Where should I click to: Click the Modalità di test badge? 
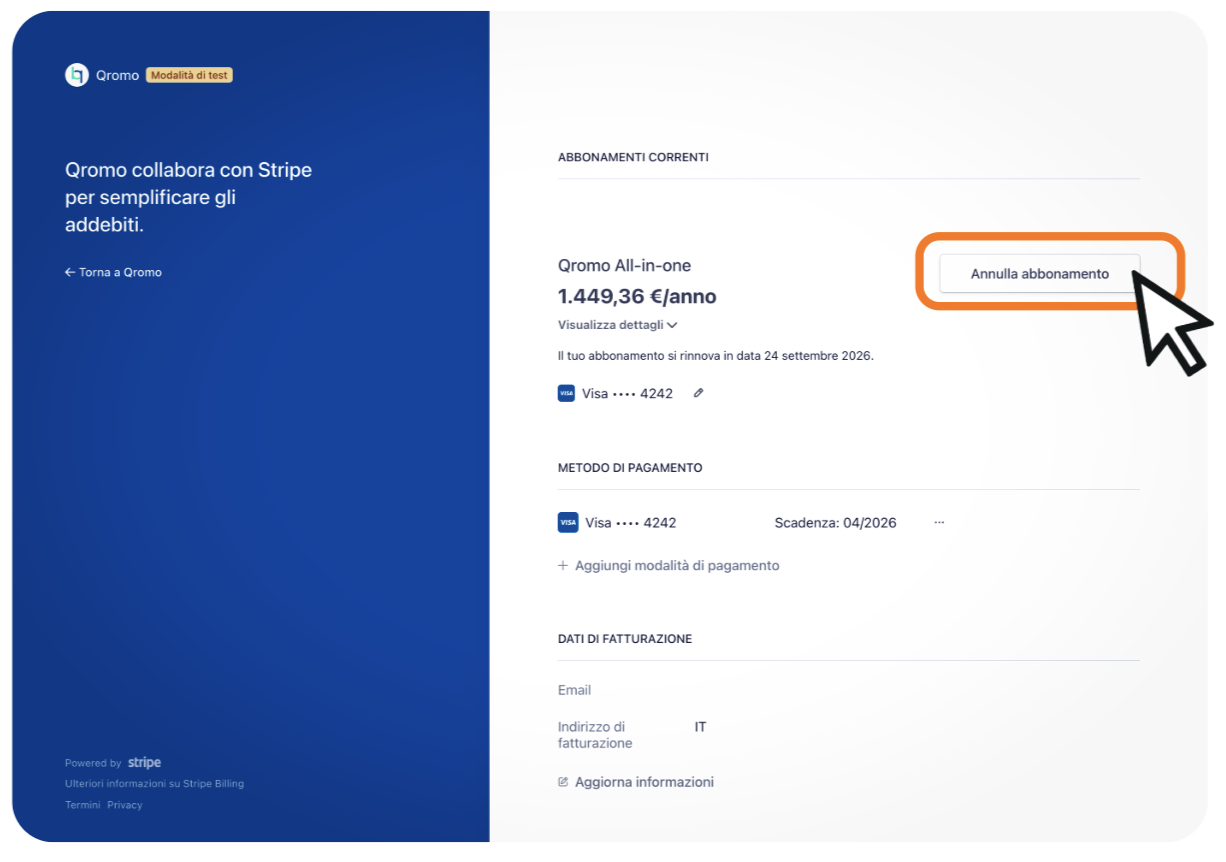point(189,75)
